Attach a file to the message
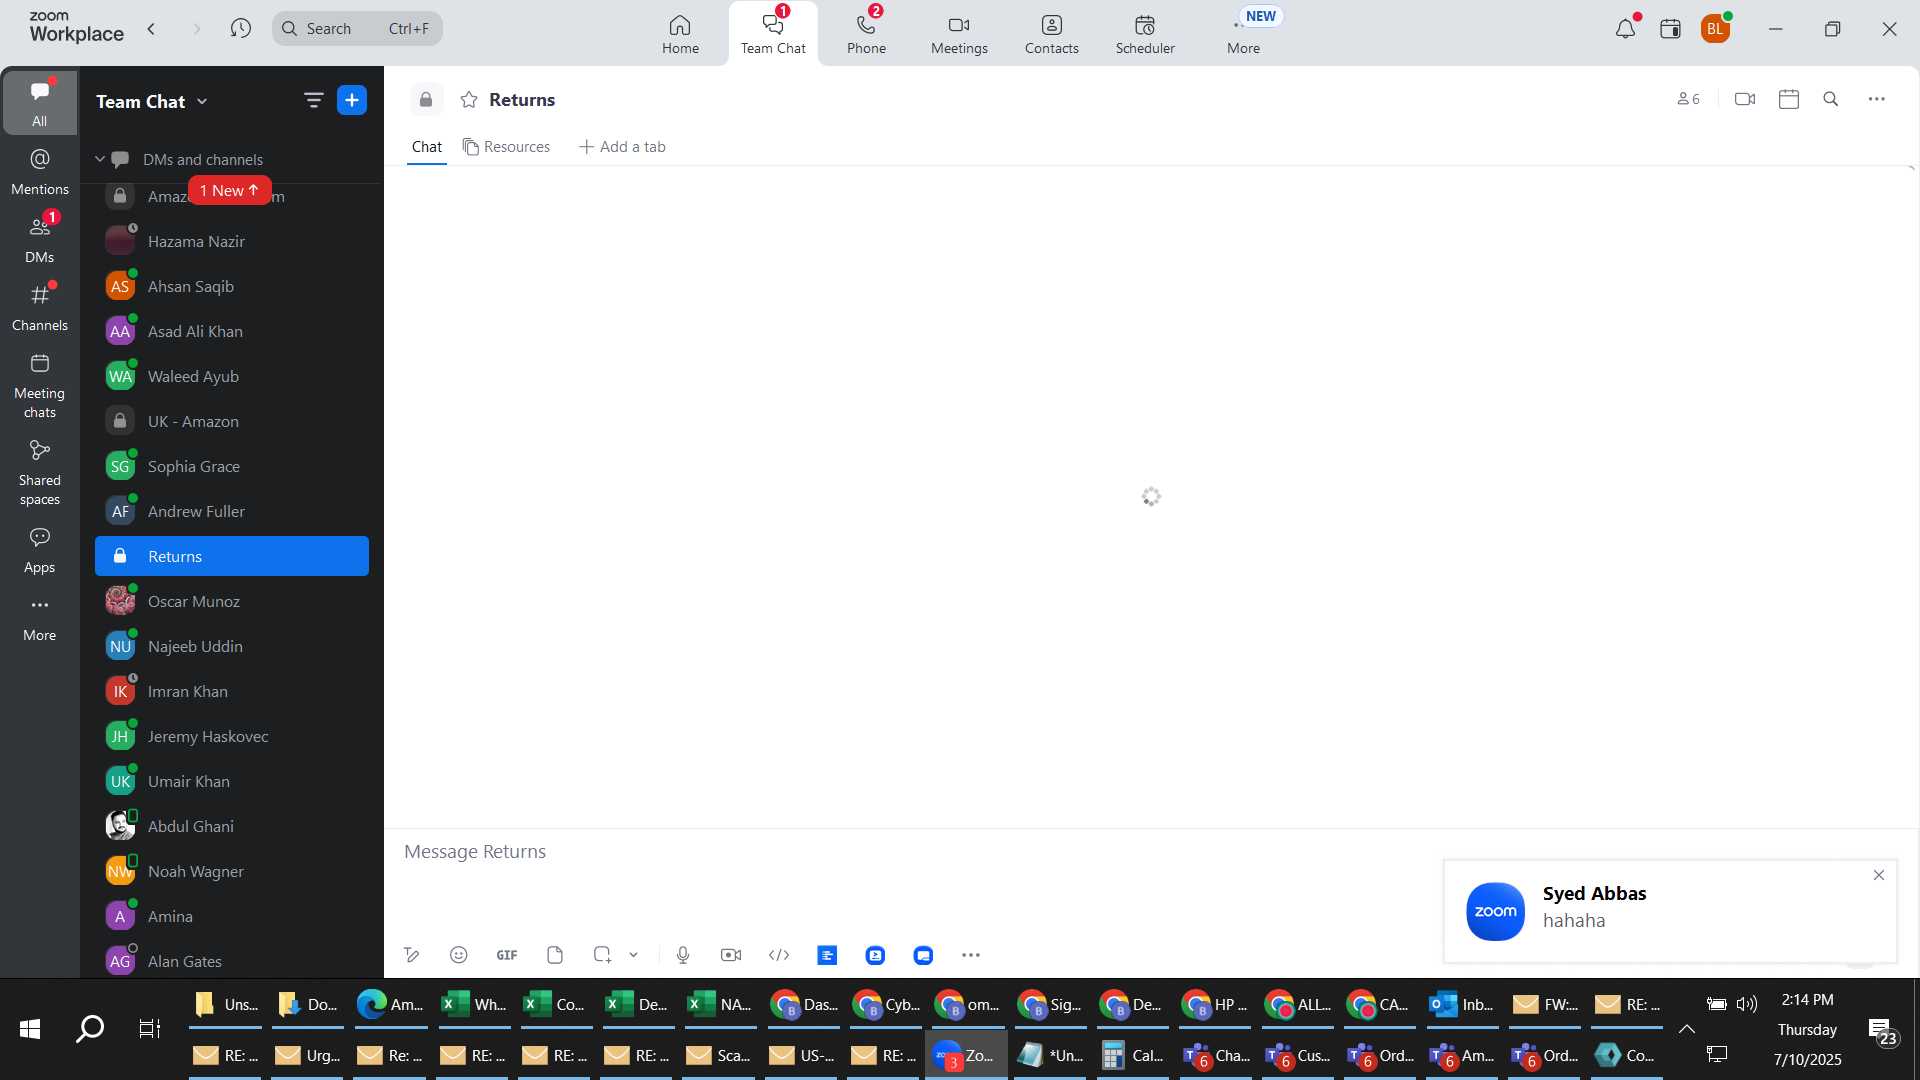This screenshot has height=1080, width=1920. (555, 955)
